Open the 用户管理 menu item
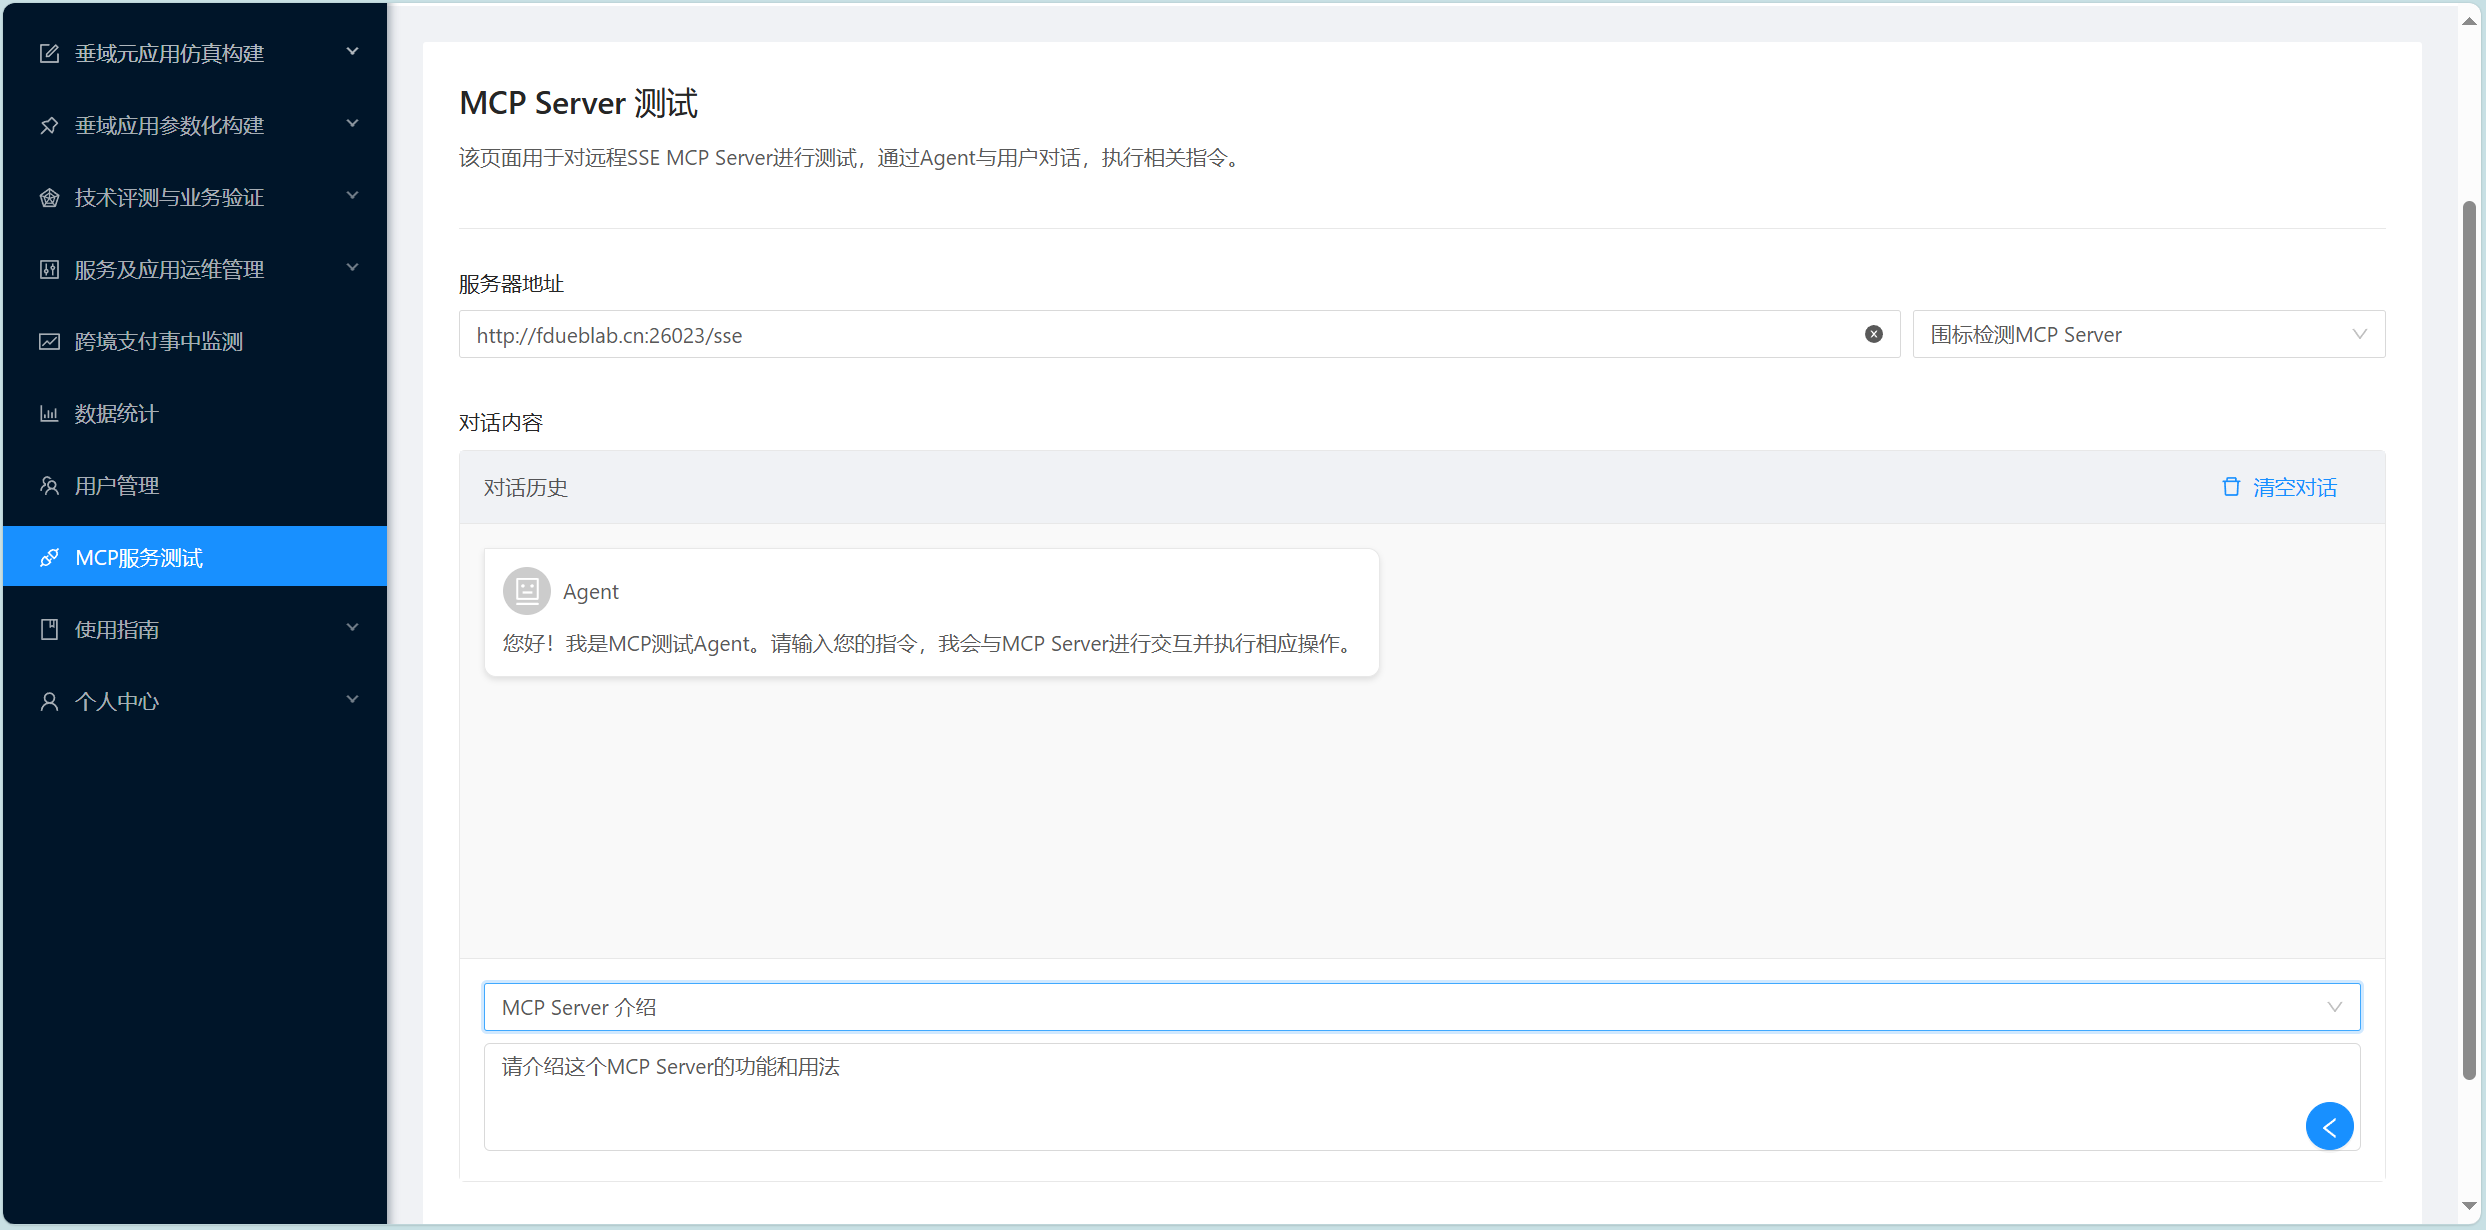This screenshot has width=2486, height=1230. pos(194,485)
